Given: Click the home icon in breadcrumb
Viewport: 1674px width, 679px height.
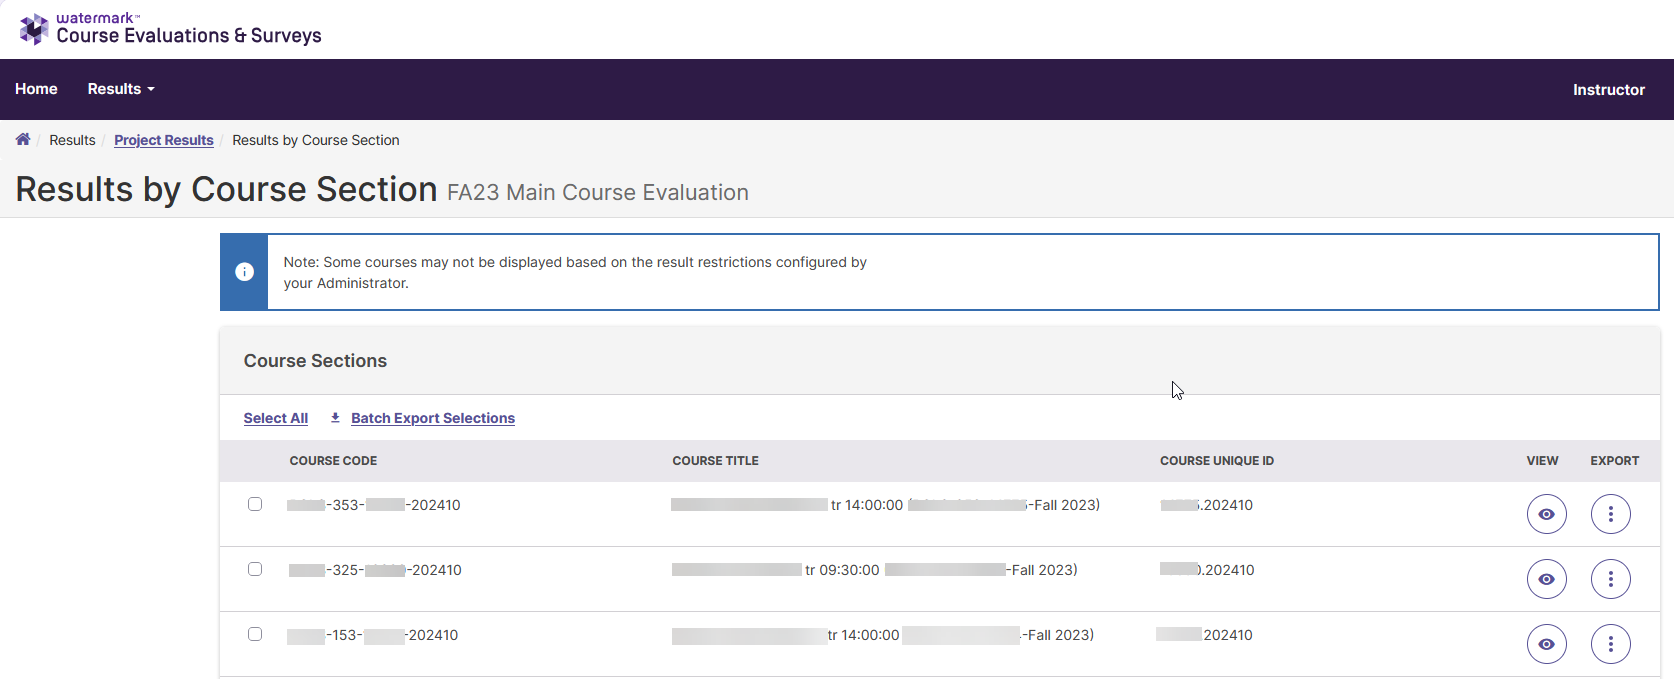Looking at the screenshot, I should [23, 139].
